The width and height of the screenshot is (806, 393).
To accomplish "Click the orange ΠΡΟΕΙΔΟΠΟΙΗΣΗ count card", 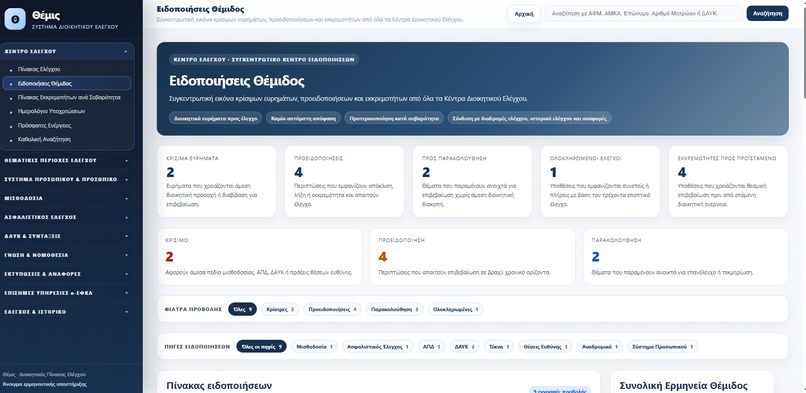I will (472, 256).
